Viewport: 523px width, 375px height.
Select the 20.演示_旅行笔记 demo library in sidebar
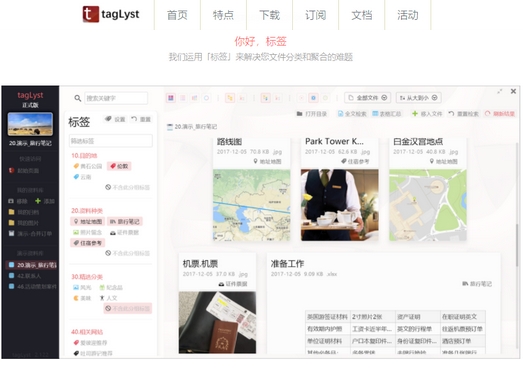click(x=32, y=265)
